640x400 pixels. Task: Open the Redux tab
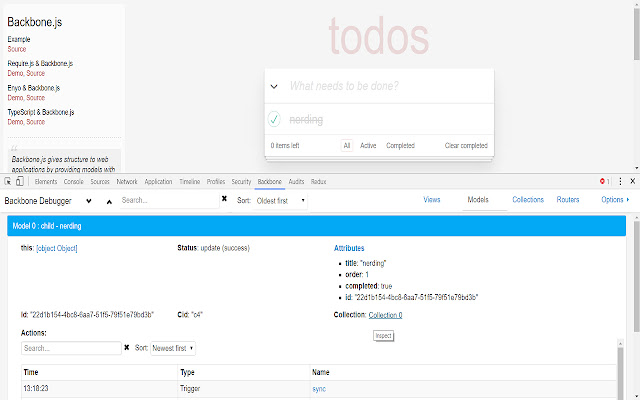(x=318, y=182)
